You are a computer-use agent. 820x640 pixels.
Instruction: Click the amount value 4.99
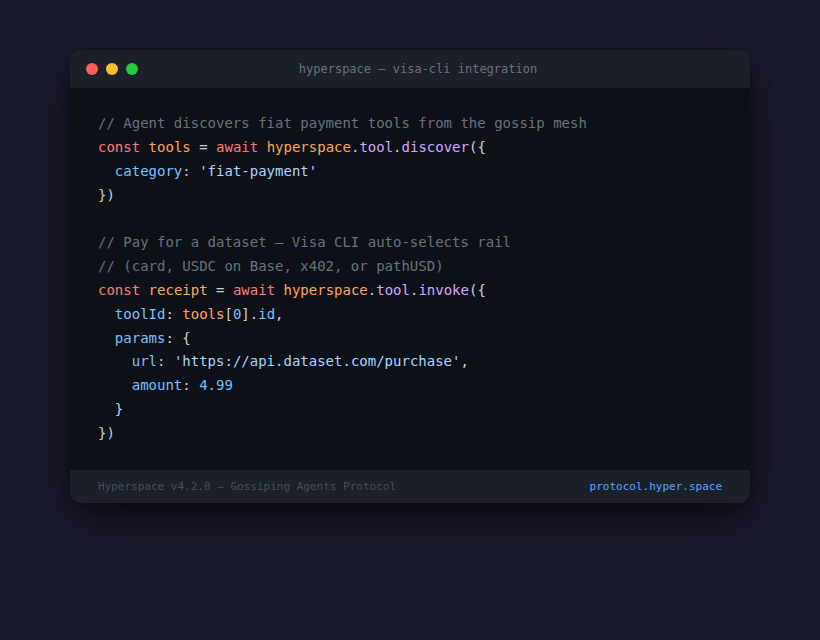215,385
